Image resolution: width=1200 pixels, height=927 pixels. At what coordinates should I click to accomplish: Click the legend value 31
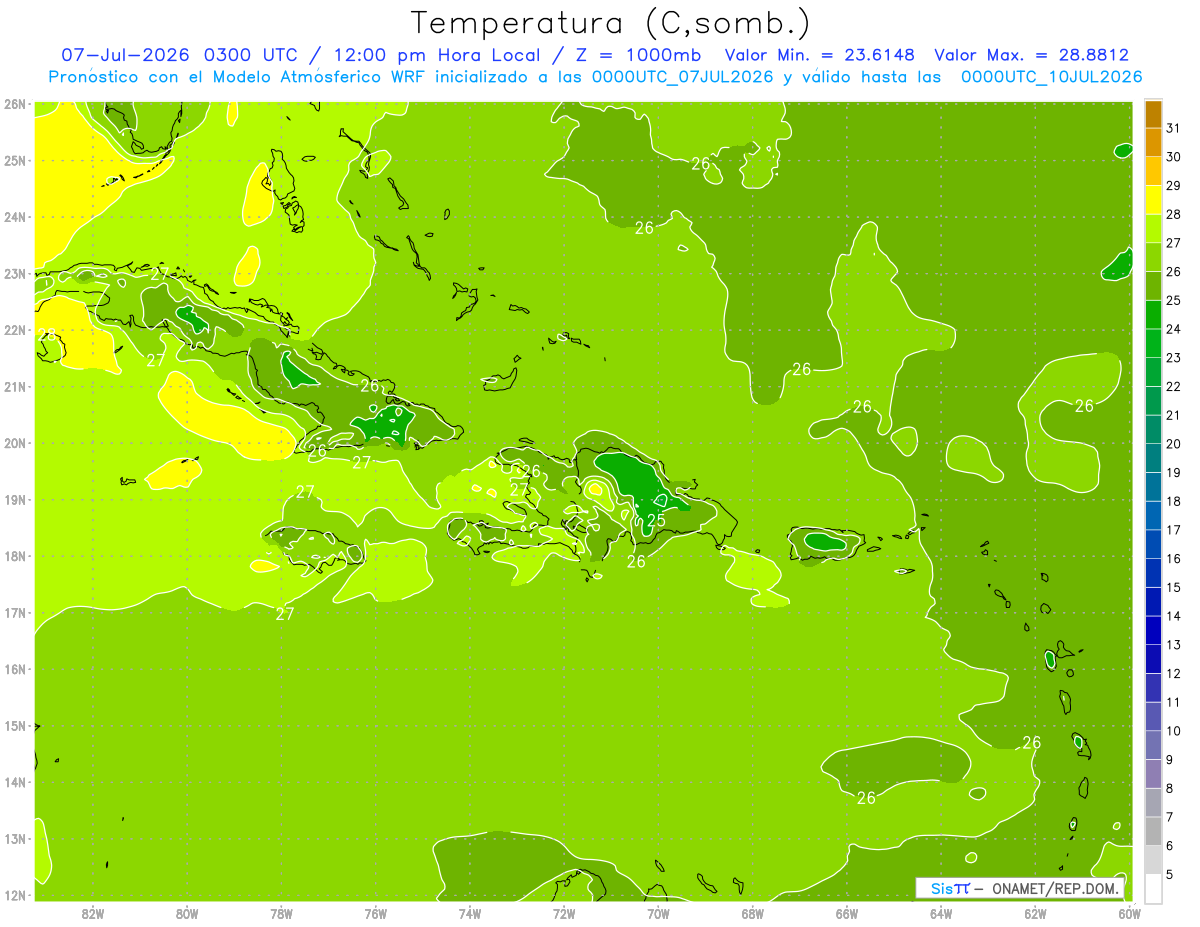click(x=1174, y=128)
